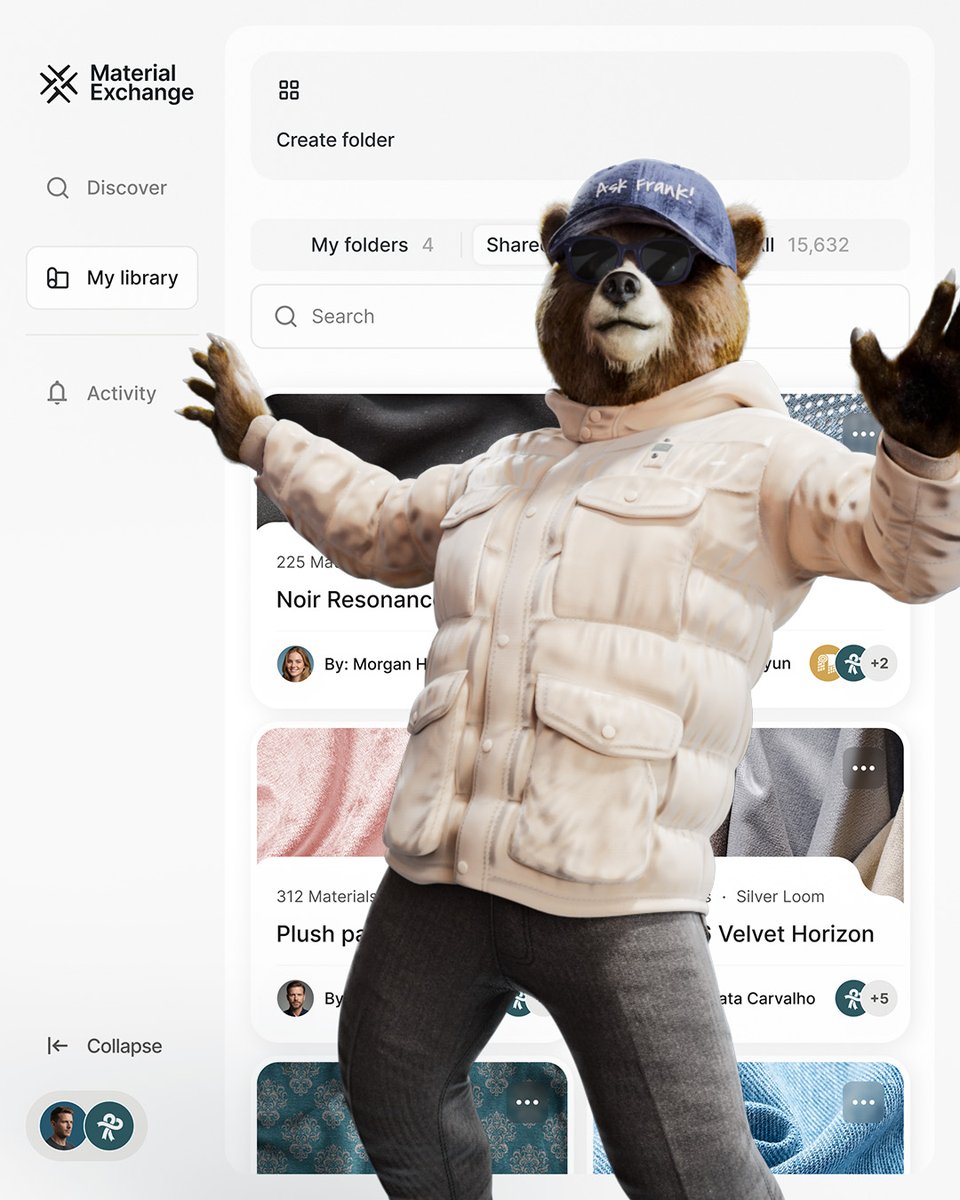The width and height of the screenshot is (960, 1200).
Task: Click the search magnifier icon in field
Action: click(x=286, y=316)
